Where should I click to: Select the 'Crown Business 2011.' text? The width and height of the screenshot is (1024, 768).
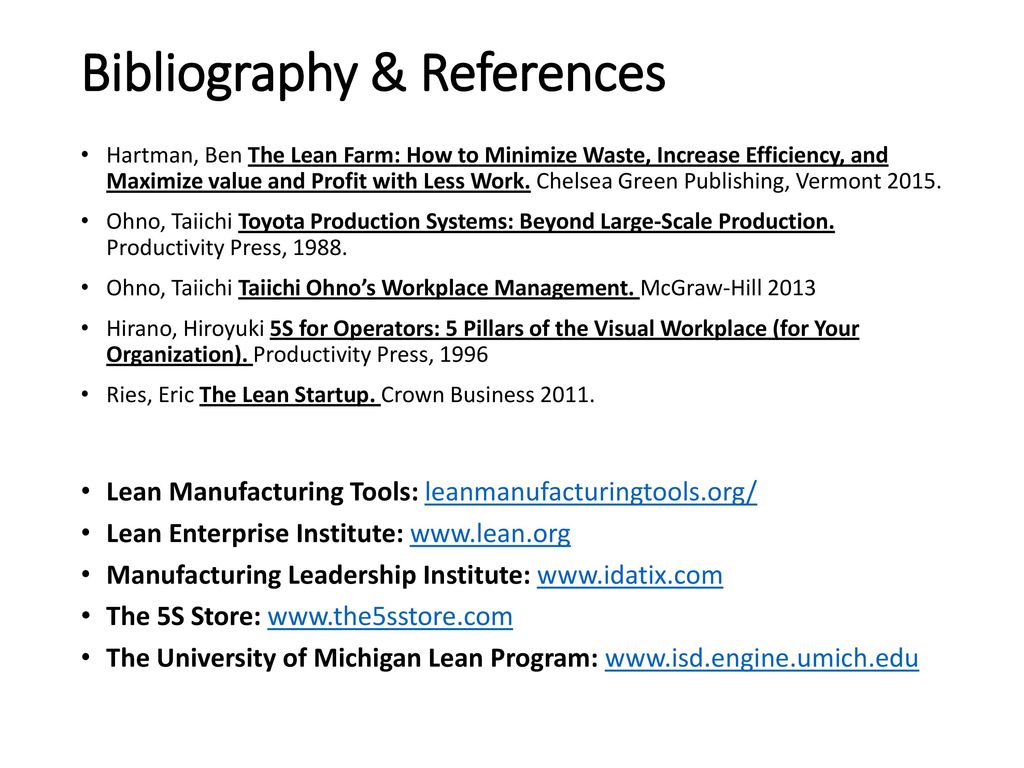point(488,395)
